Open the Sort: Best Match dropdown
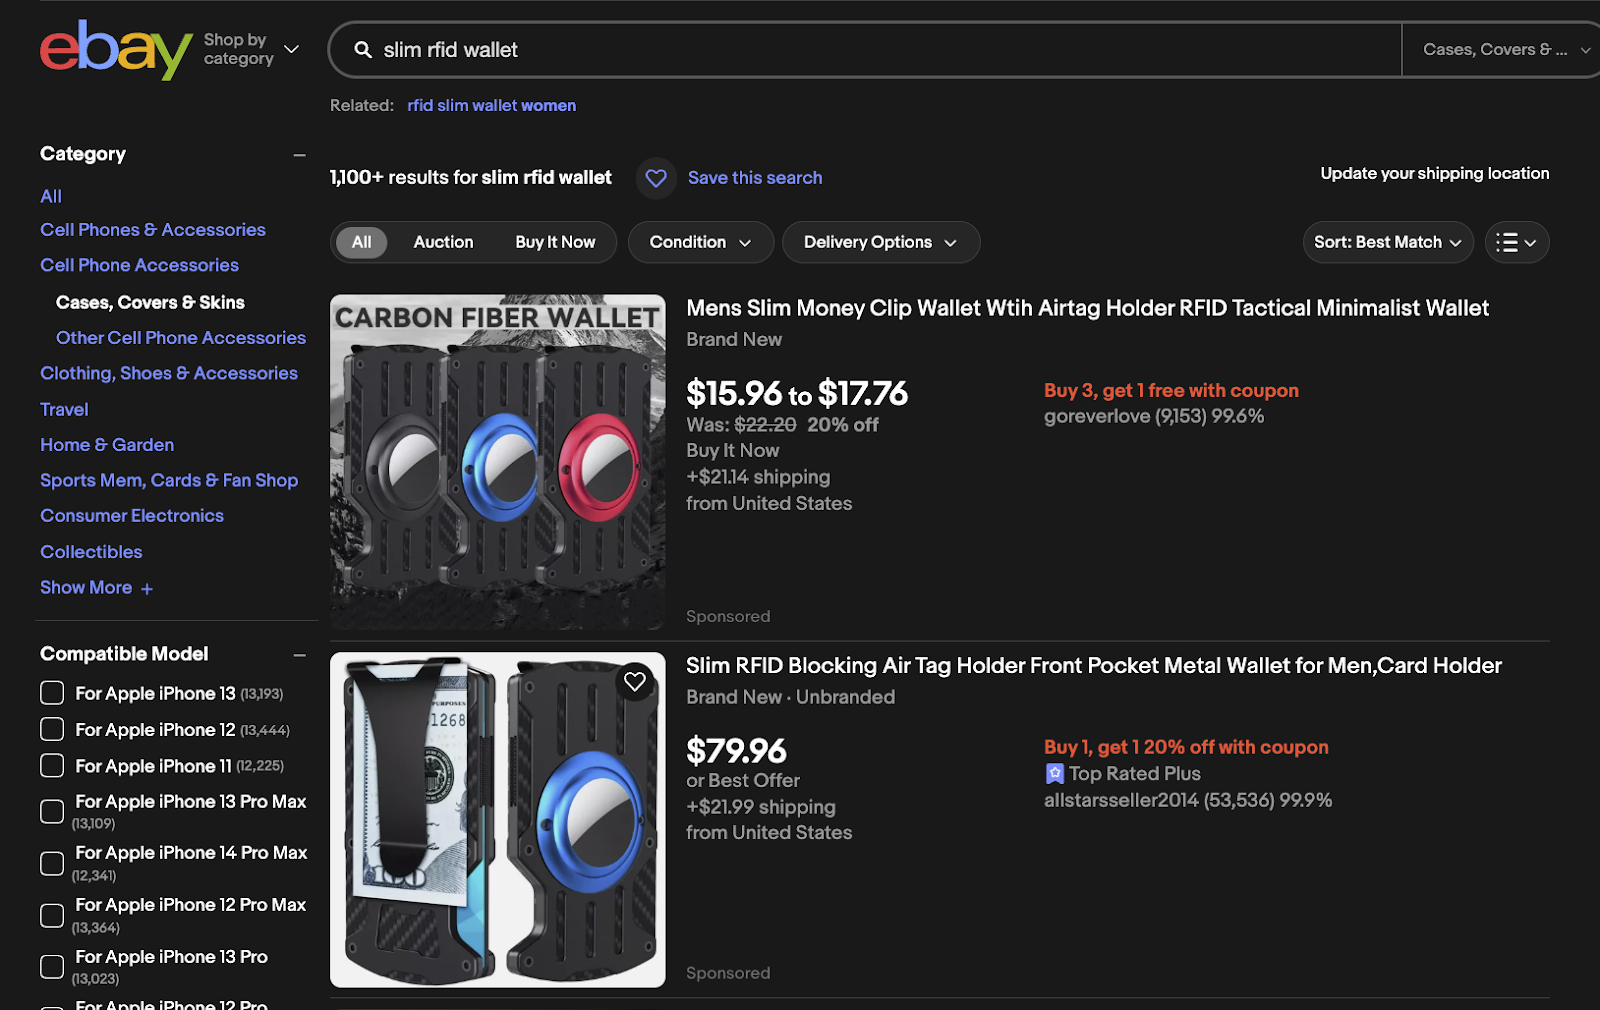 pos(1387,242)
